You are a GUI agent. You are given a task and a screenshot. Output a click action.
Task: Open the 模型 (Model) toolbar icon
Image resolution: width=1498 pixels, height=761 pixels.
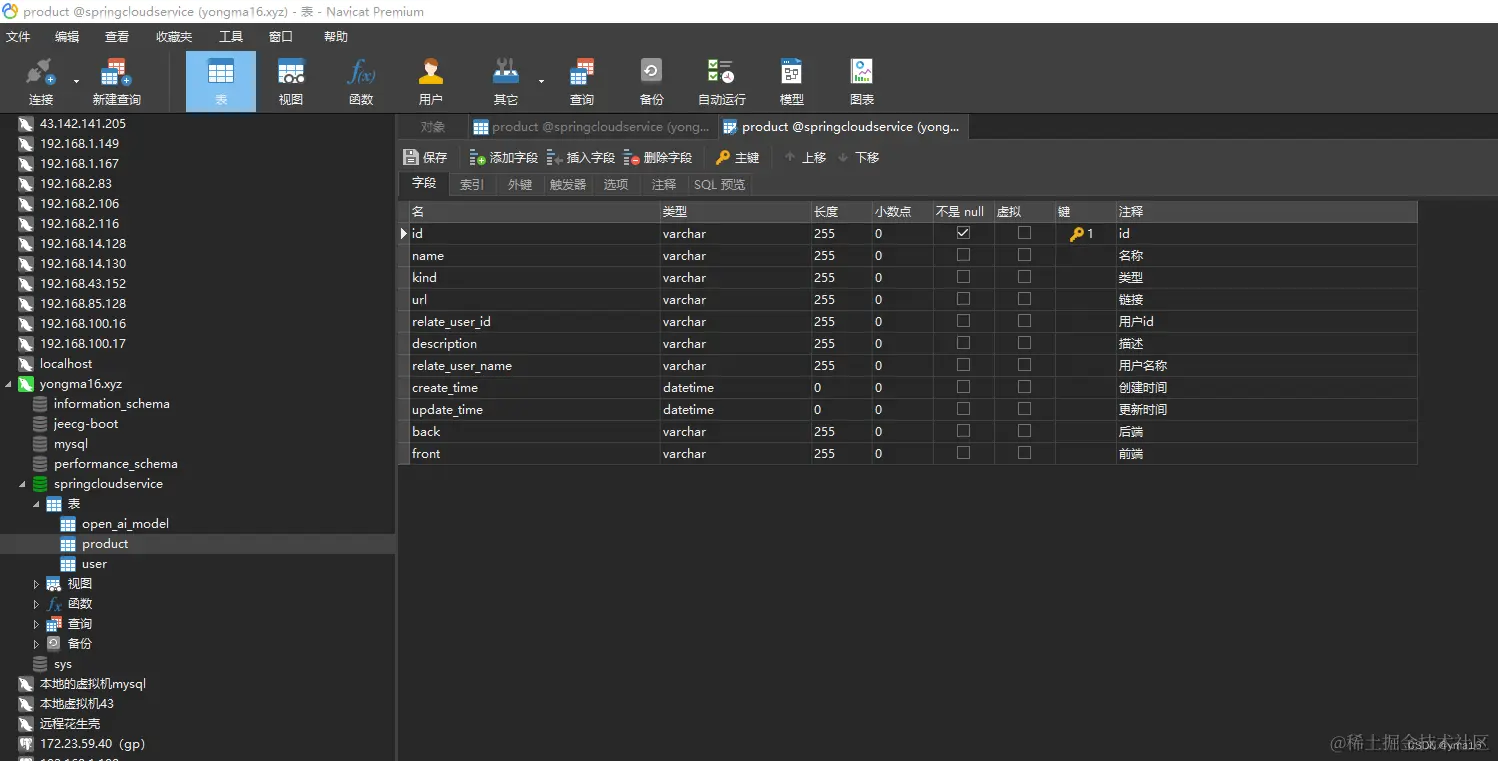(x=791, y=82)
